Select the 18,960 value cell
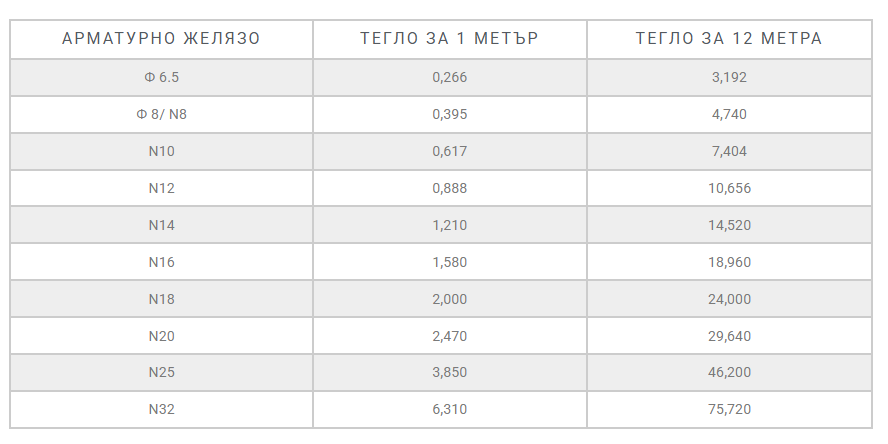 [729, 262]
